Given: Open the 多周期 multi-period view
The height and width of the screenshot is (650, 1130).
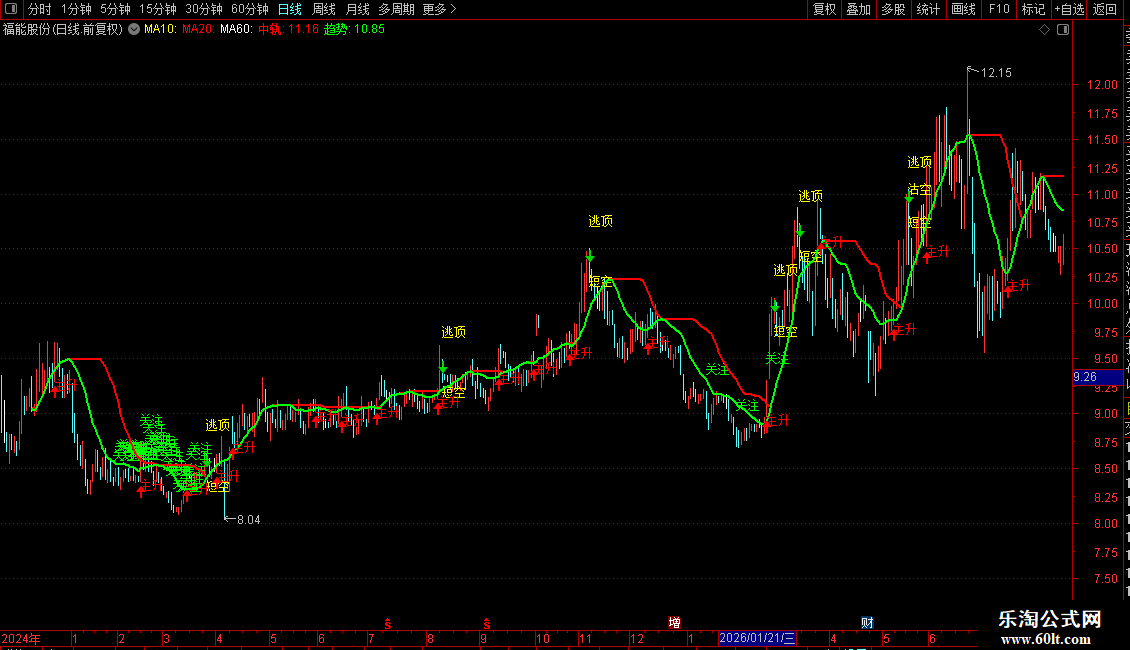Looking at the screenshot, I should [396, 9].
